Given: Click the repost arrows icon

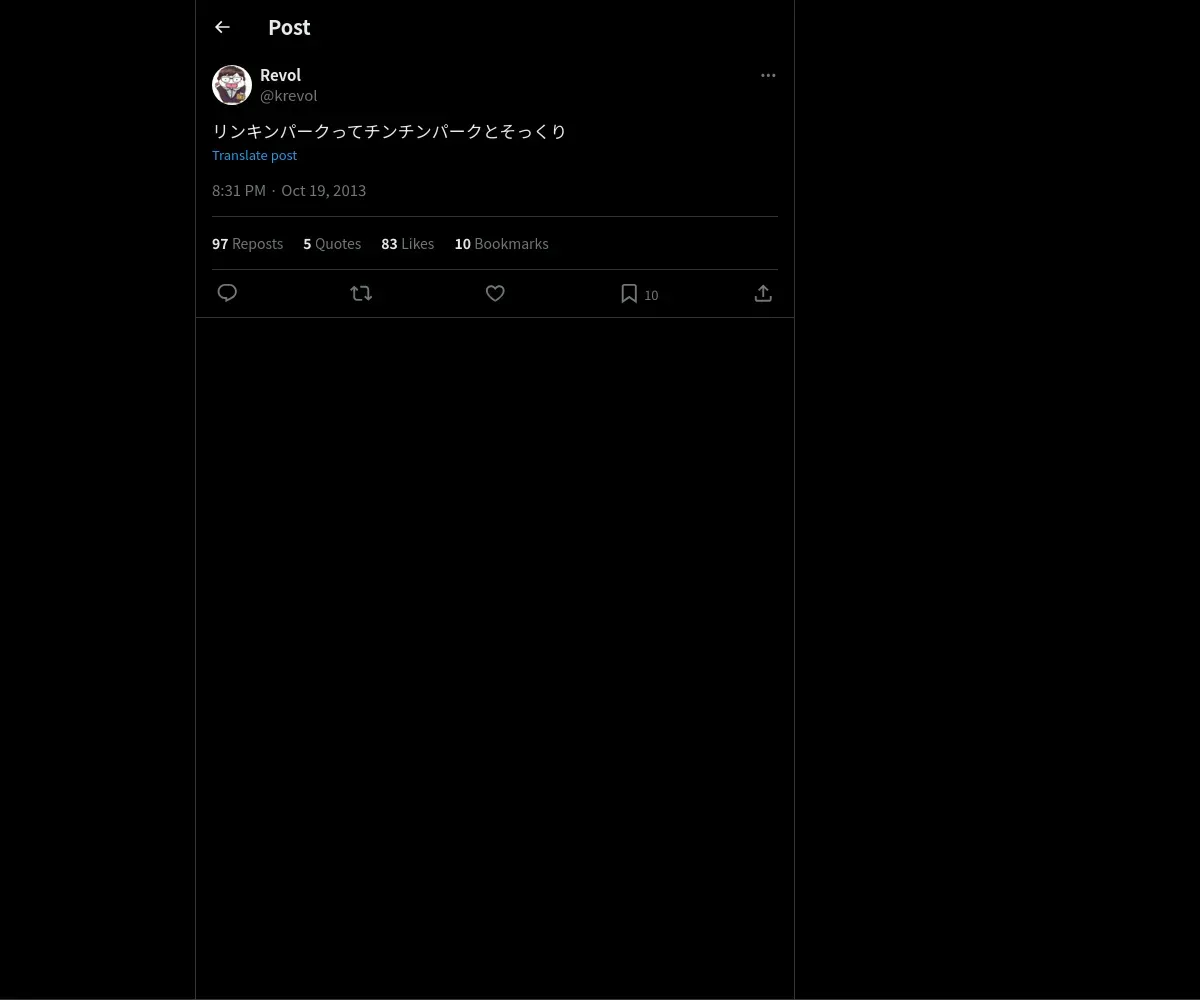Looking at the screenshot, I should (361, 293).
